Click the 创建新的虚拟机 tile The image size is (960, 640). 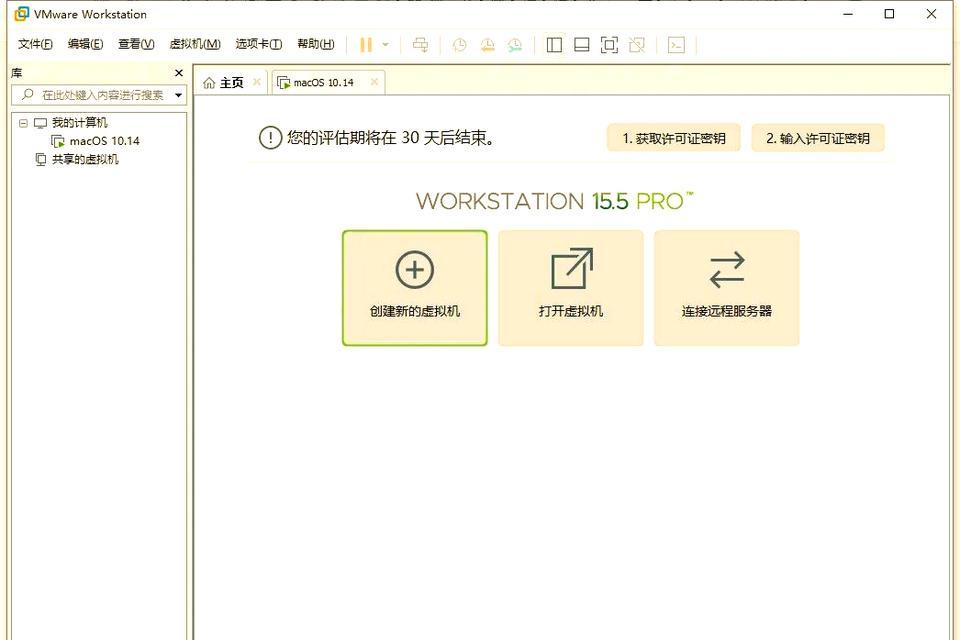coord(415,288)
